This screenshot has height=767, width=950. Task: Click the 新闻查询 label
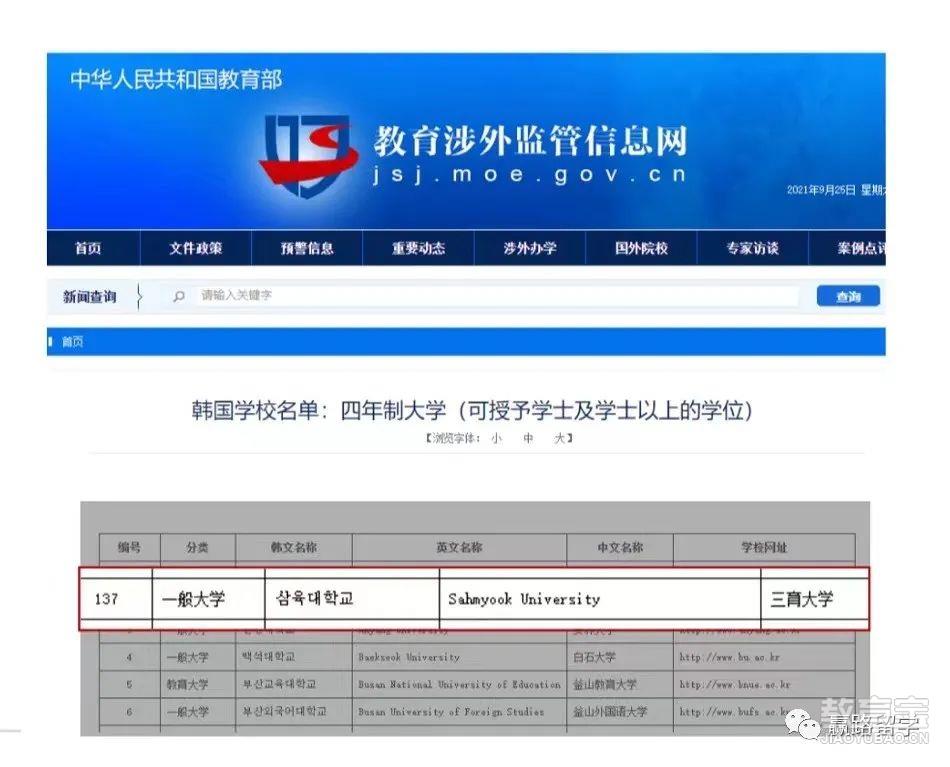click(90, 297)
